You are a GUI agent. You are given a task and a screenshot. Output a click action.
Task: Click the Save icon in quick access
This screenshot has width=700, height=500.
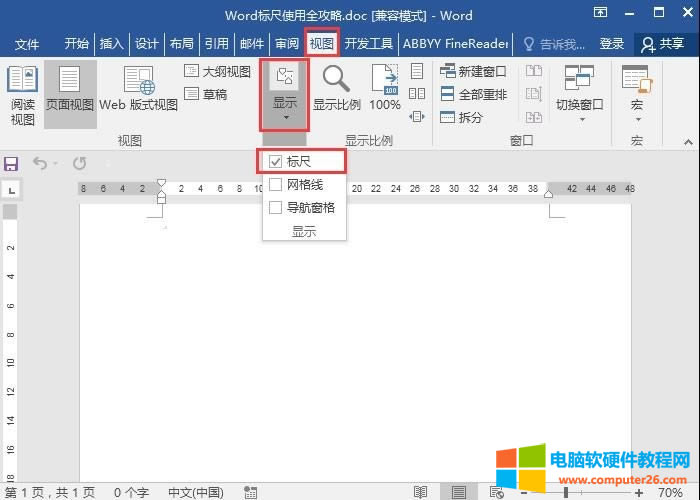[x=12, y=163]
